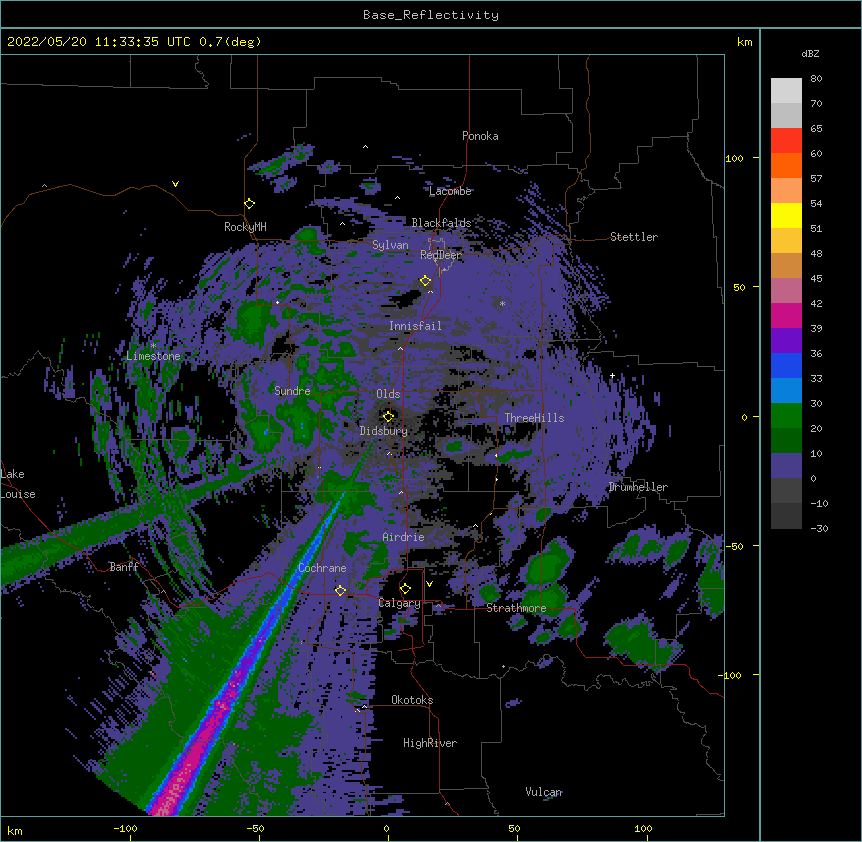Click the Ponoka city label

click(480, 136)
